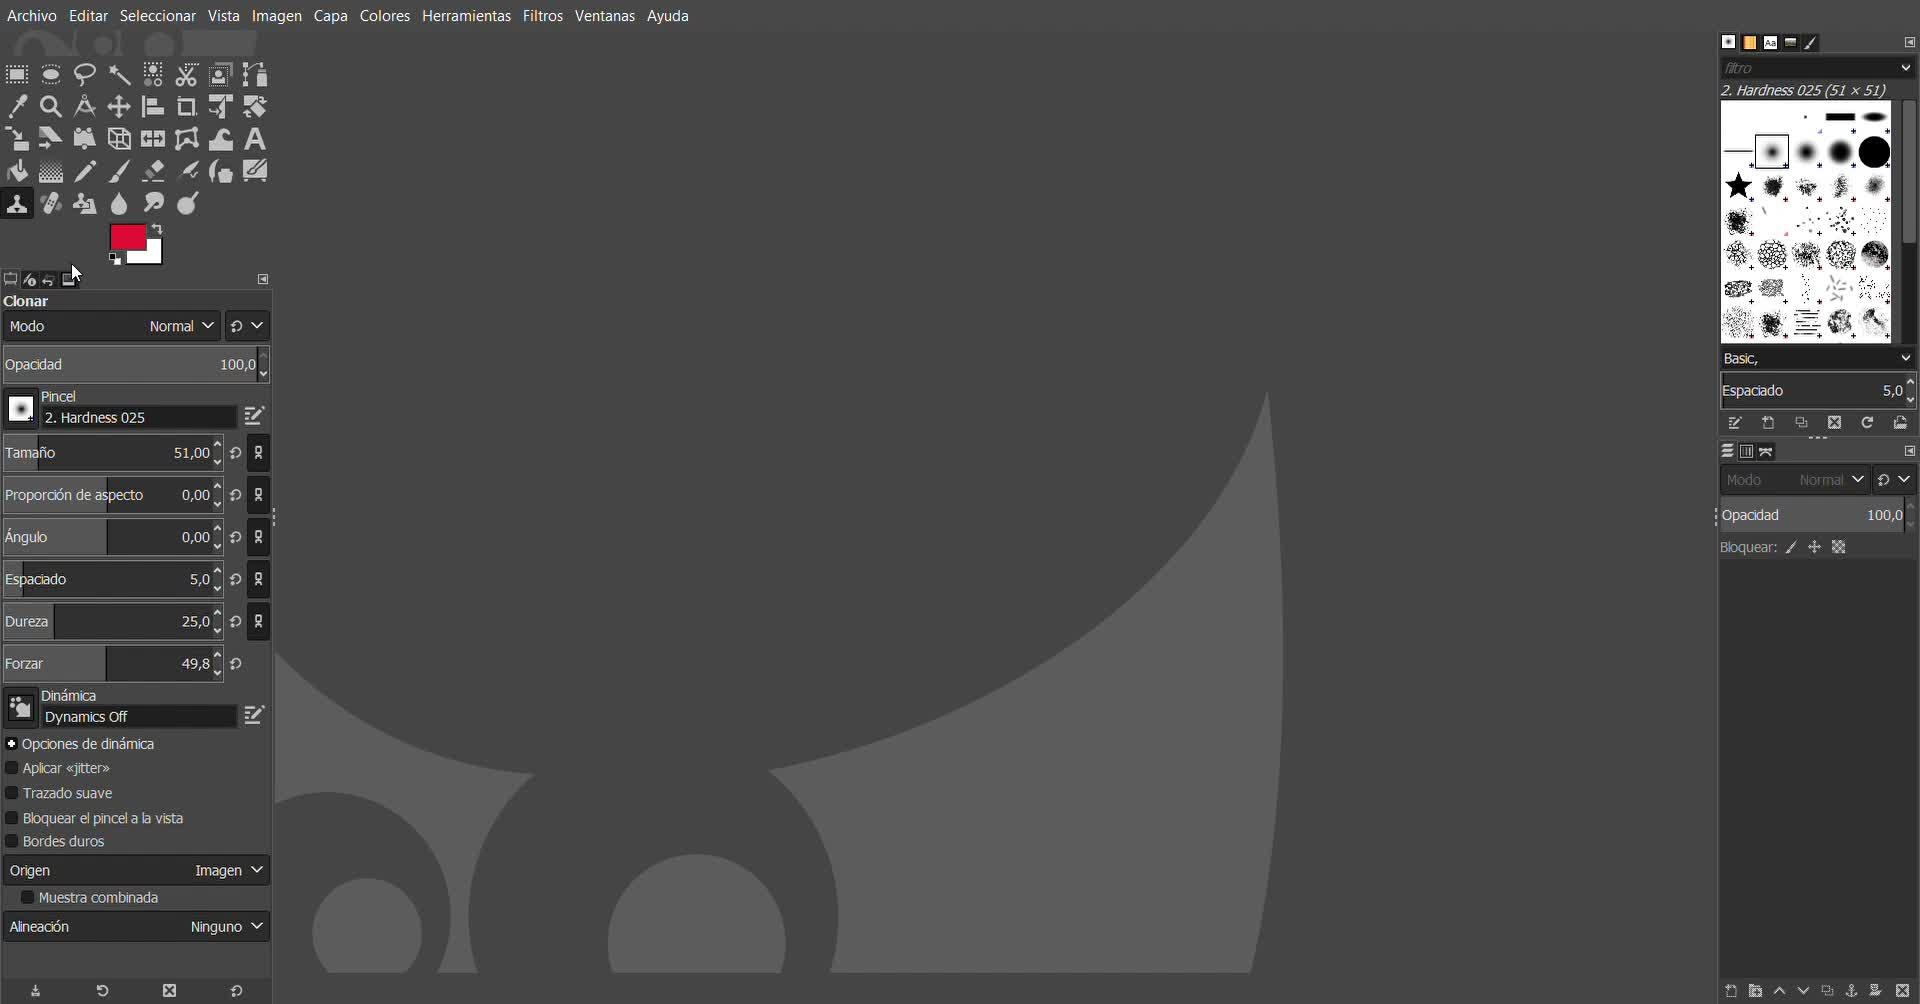This screenshot has width=1920, height=1004.
Task: Toggle the lock alpha channel checkerboard icon
Action: pos(1838,547)
